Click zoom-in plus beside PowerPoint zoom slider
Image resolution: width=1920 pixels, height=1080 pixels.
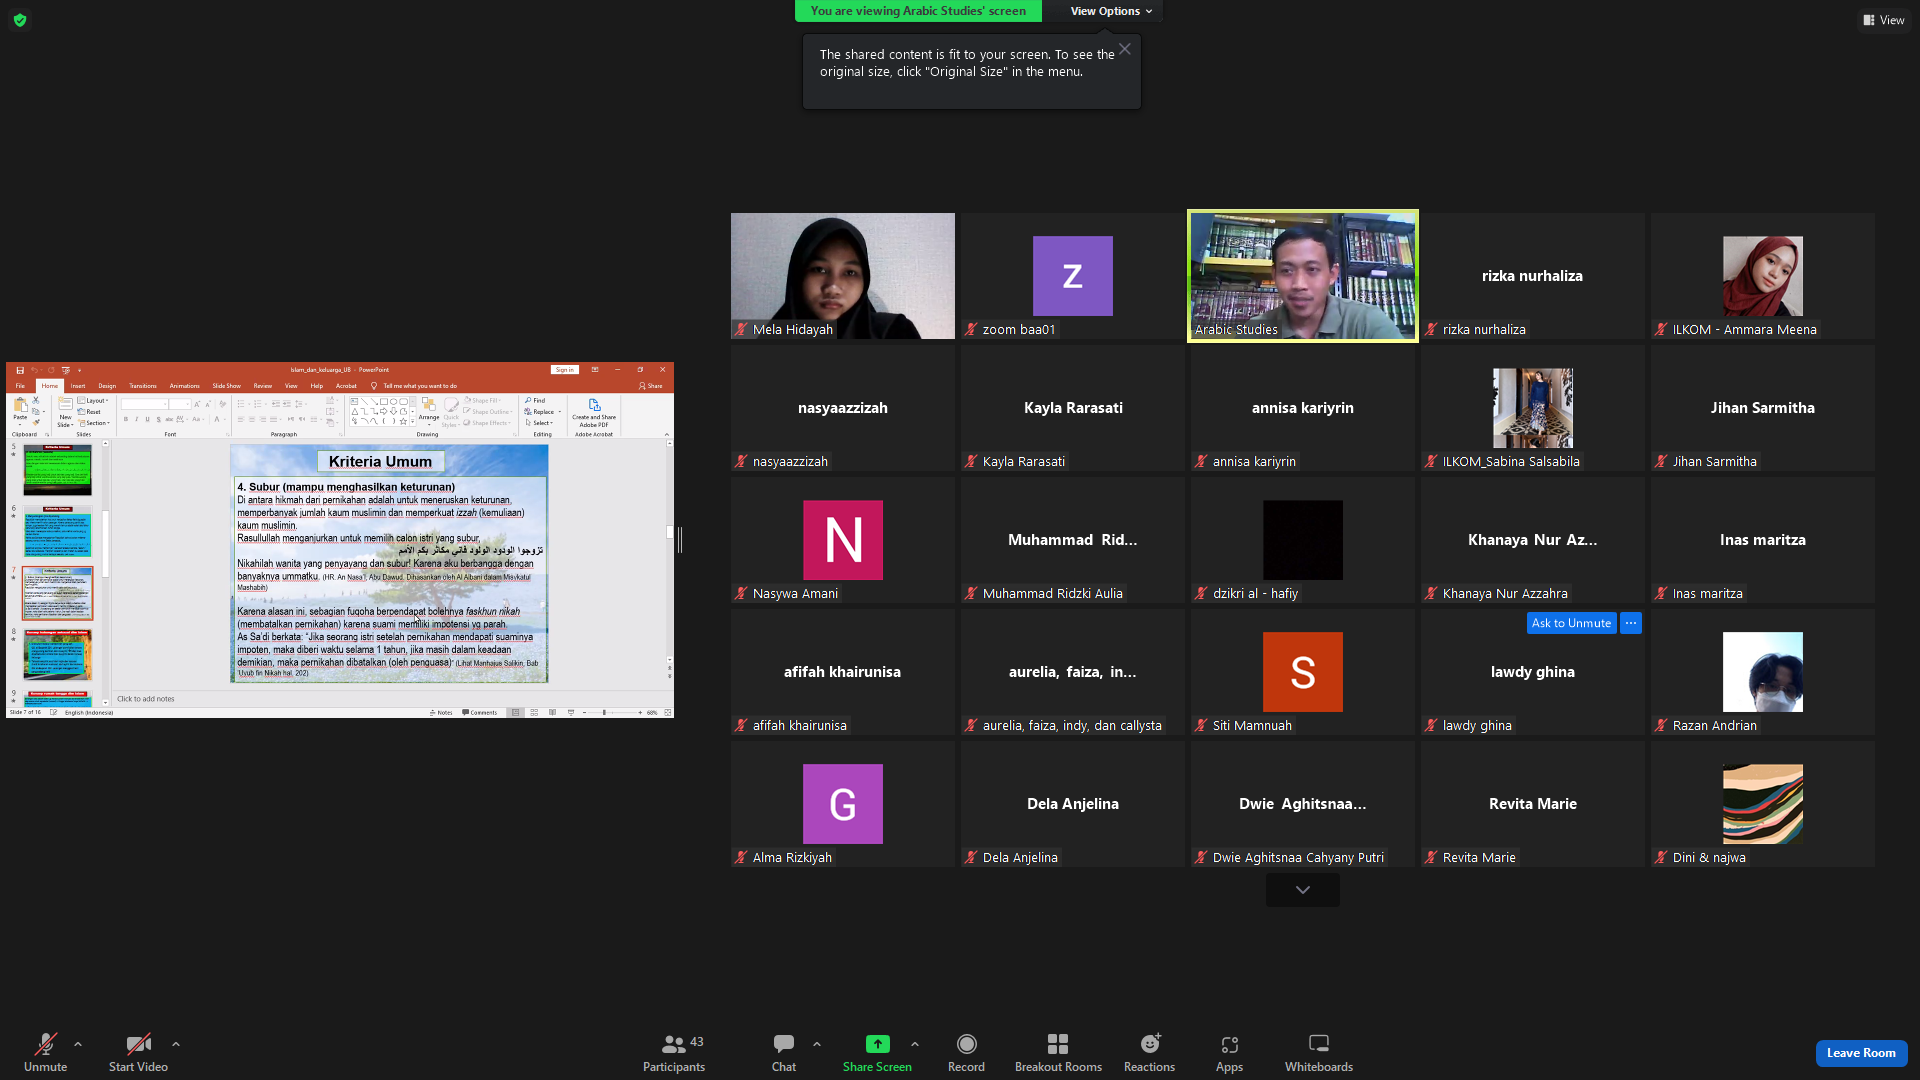(640, 713)
